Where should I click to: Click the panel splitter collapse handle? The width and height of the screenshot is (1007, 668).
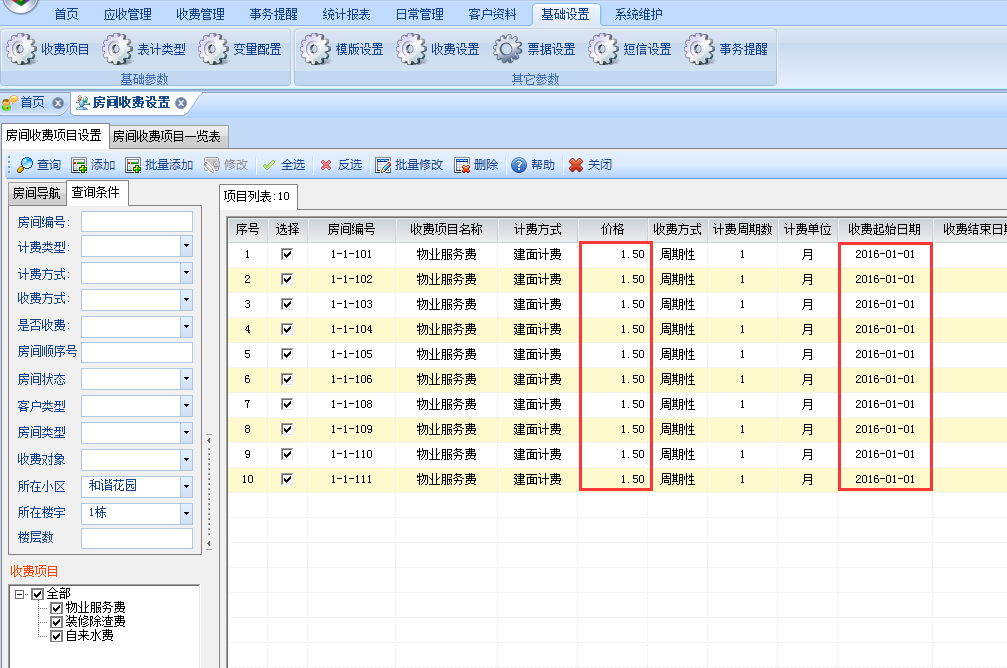pyautogui.click(x=209, y=492)
